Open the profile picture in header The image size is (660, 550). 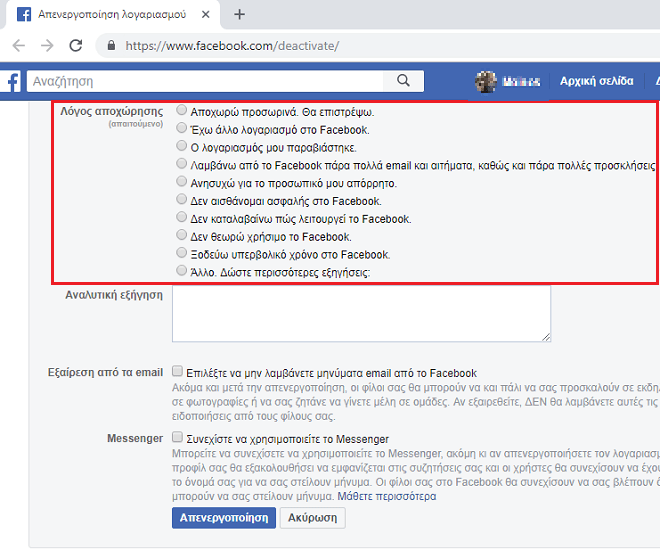[x=486, y=81]
